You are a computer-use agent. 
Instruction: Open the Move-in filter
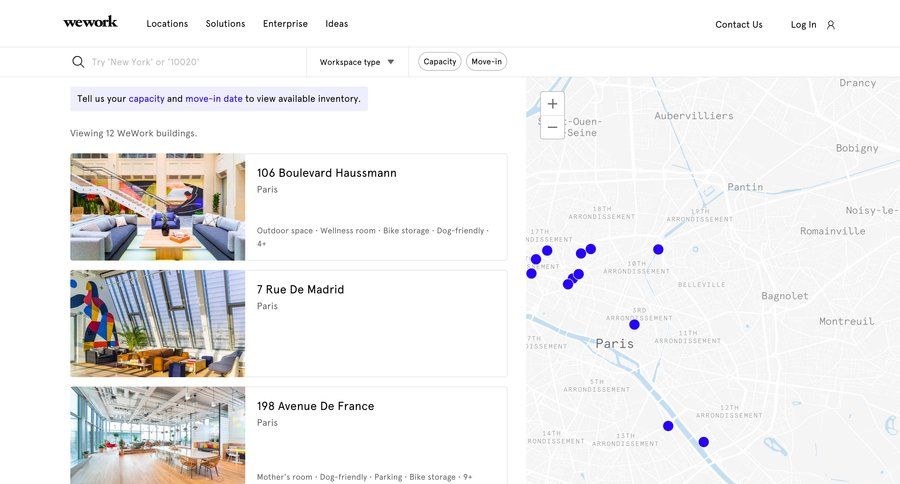tap(486, 61)
